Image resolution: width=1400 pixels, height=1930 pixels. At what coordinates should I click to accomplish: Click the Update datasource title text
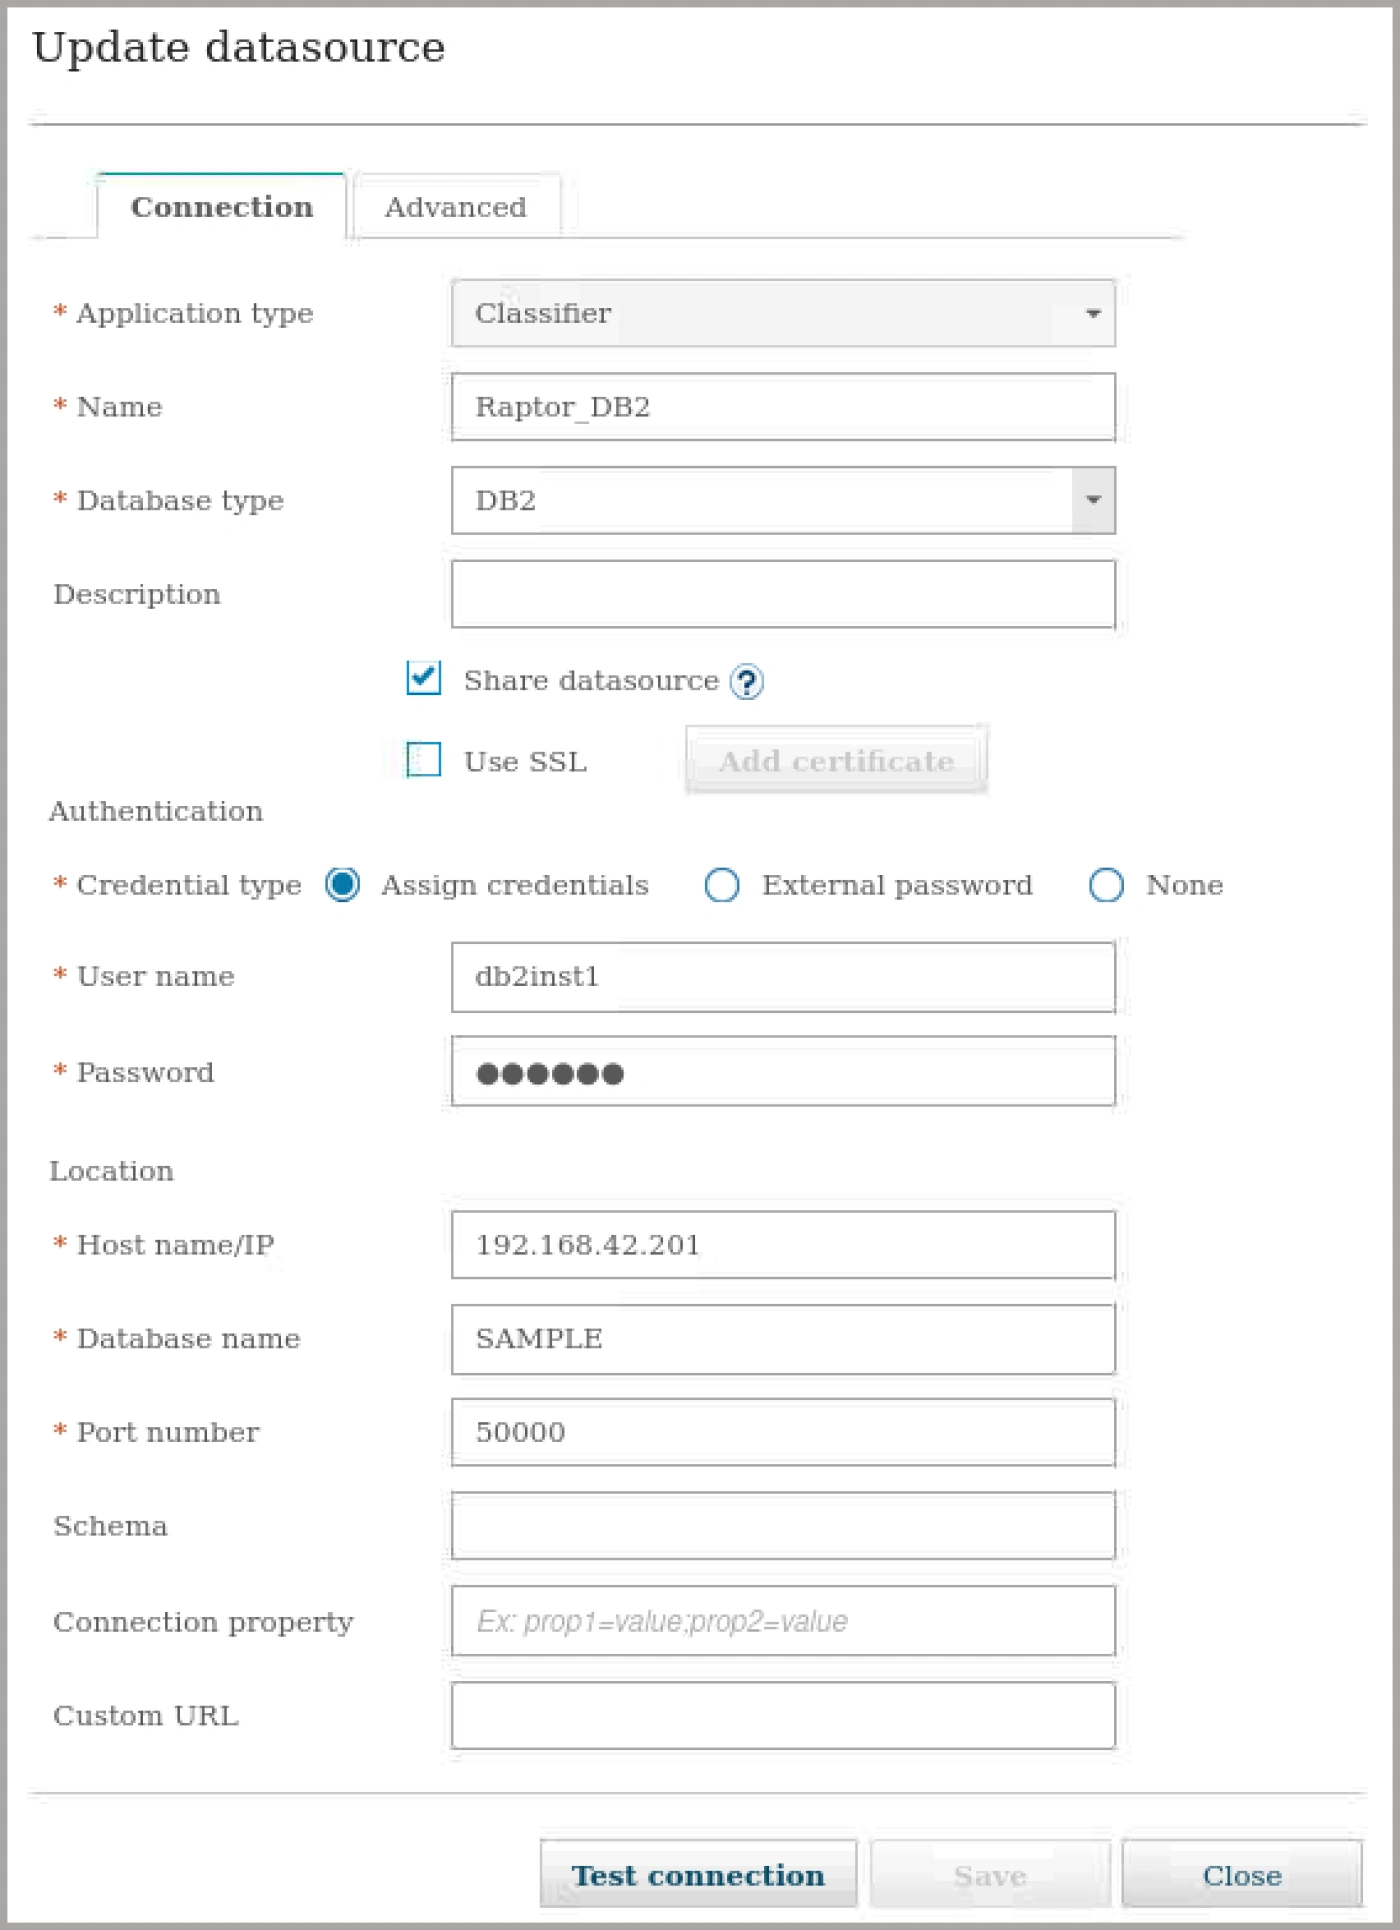pyautogui.click(x=239, y=47)
